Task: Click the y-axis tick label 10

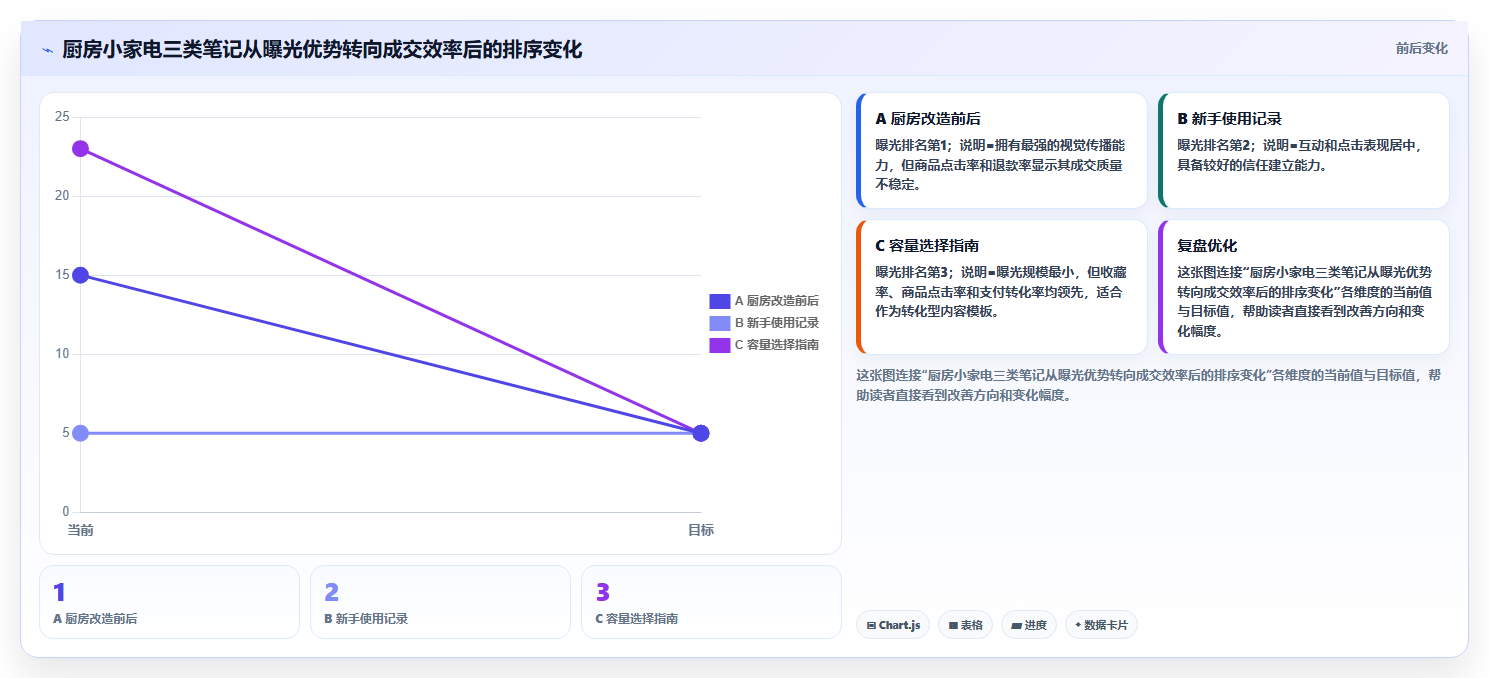Action: (x=62, y=354)
